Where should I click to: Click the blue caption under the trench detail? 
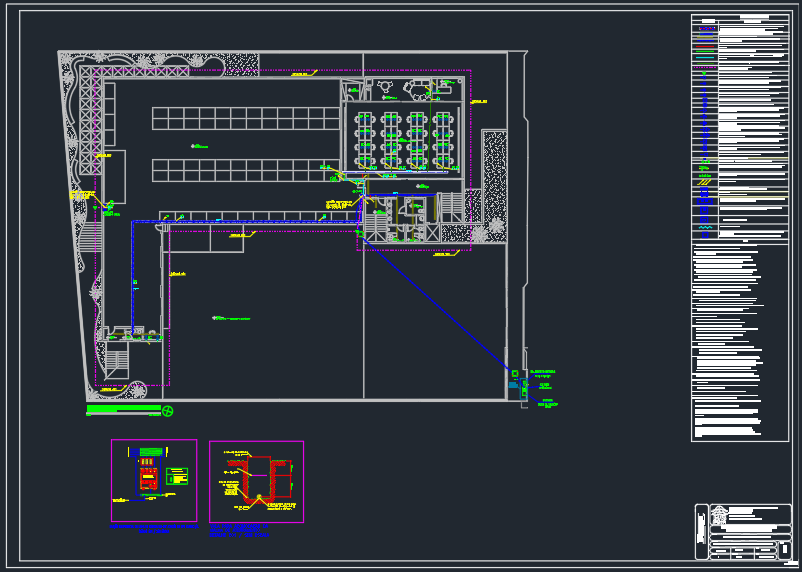coord(239,532)
